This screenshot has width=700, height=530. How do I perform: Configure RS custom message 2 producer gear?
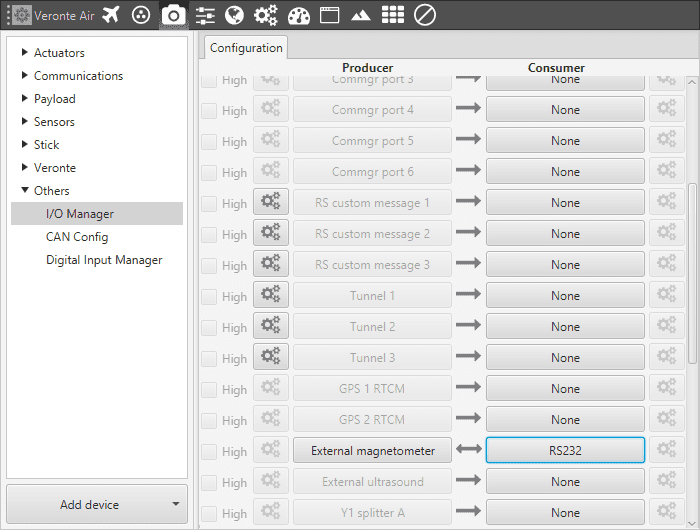(x=271, y=233)
